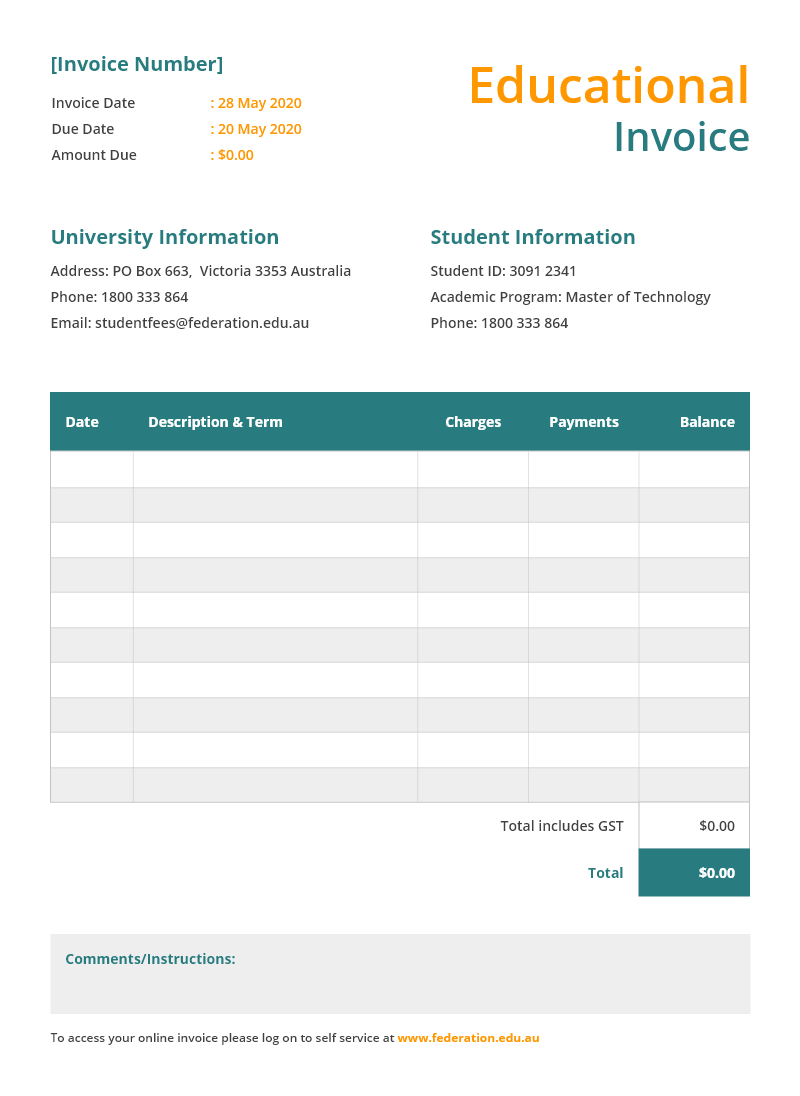Select the Payments column header
The width and height of the screenshot is (800, 1096).
tap(584, 422)
